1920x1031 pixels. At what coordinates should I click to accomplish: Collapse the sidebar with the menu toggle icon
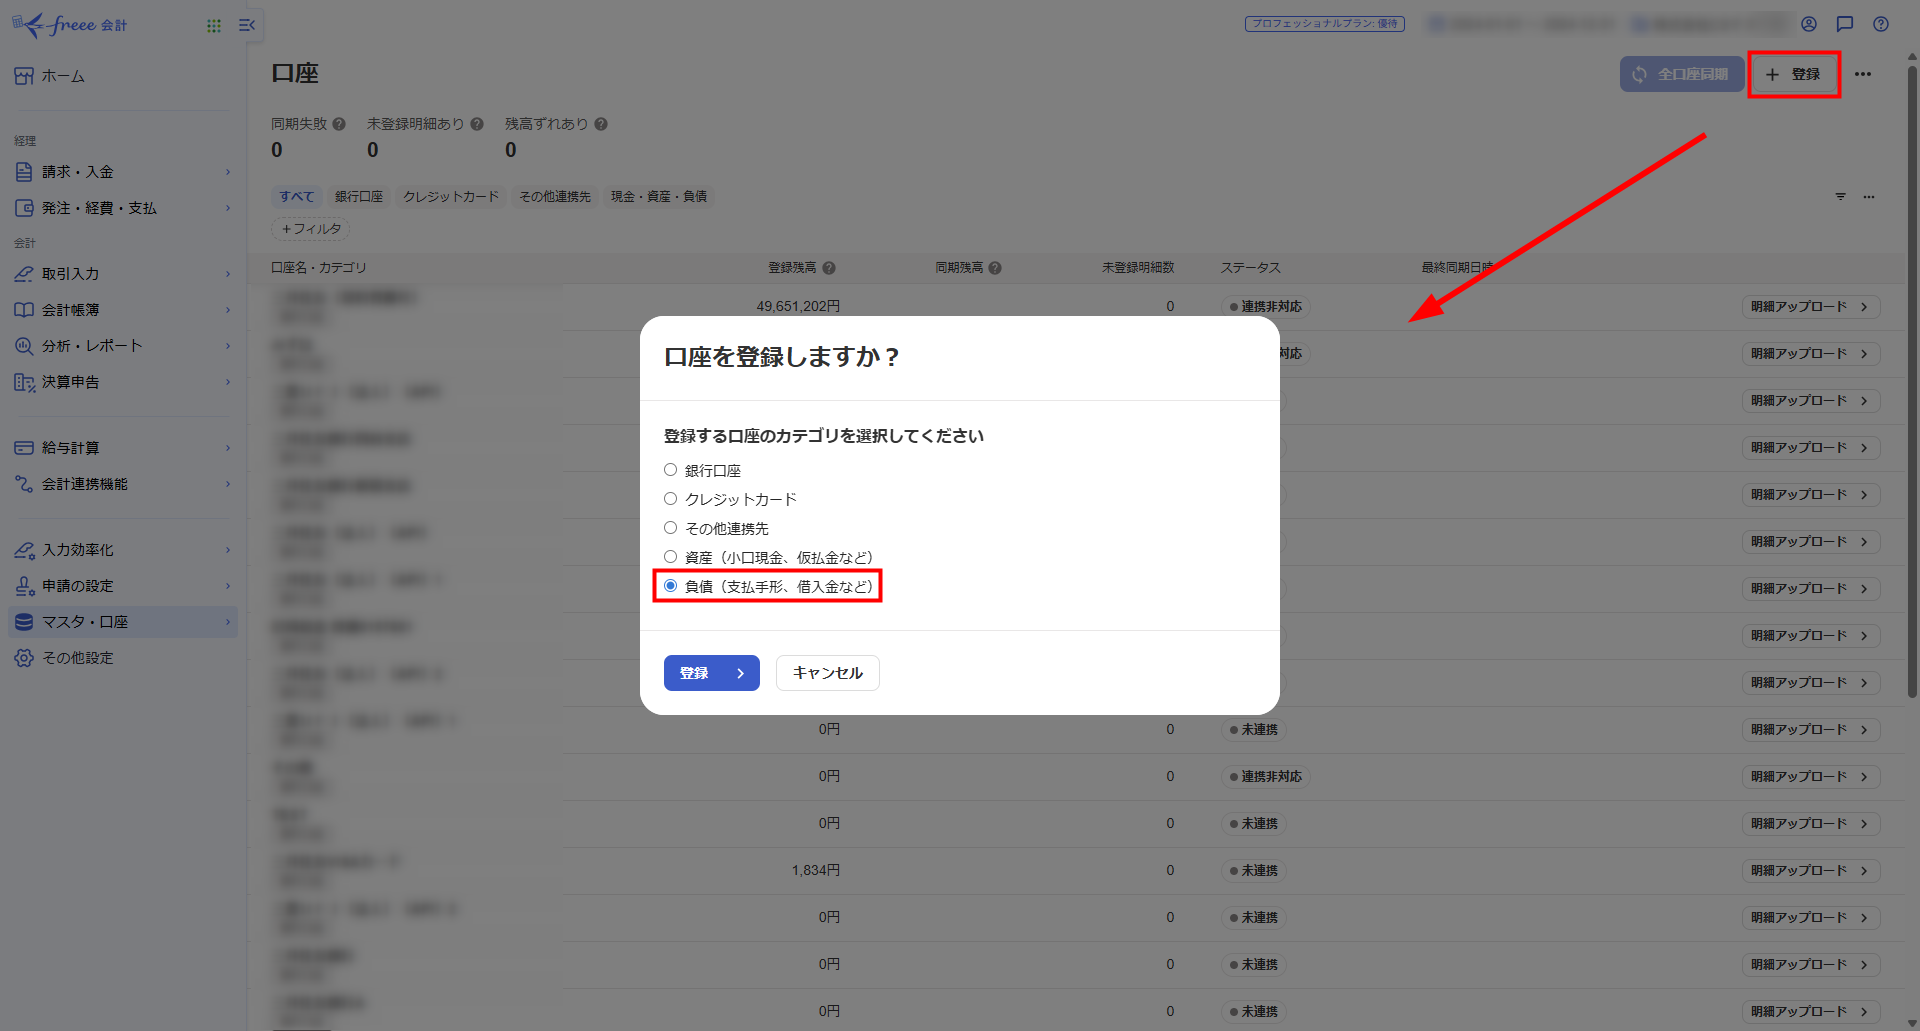coord(247,25)
